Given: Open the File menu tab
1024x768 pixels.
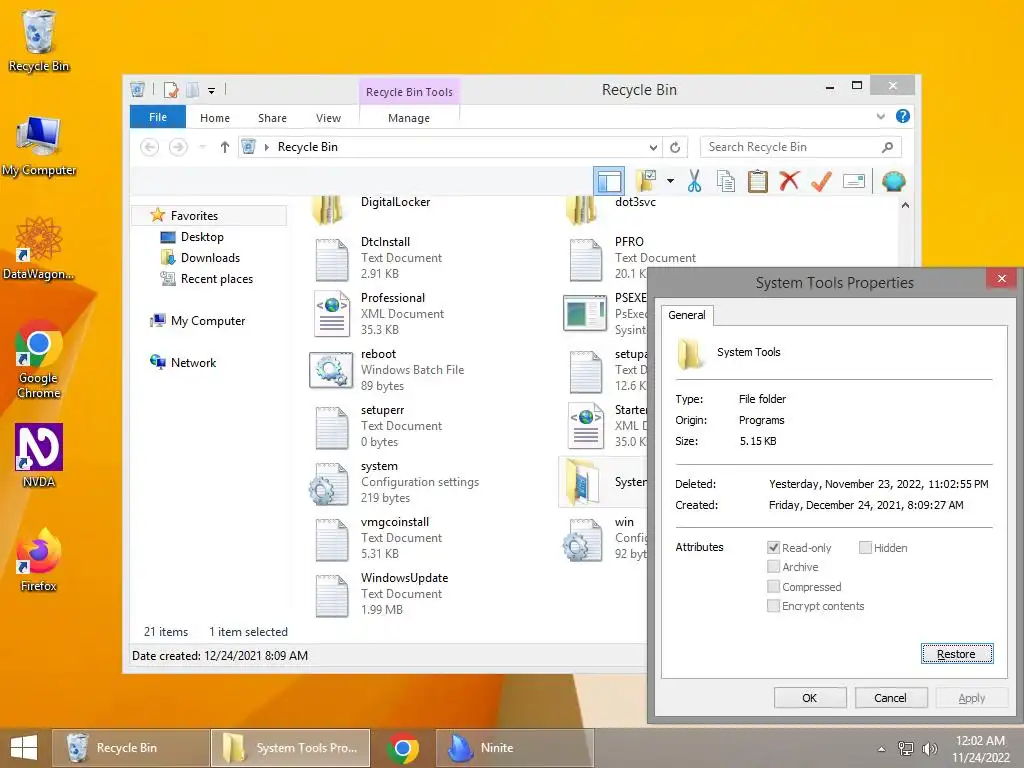Looking at the screenshot, I should pos(158,117).
